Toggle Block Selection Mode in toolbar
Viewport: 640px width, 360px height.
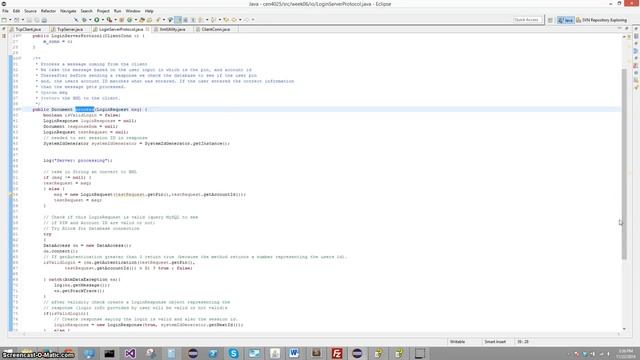click(x=185, y=20)
